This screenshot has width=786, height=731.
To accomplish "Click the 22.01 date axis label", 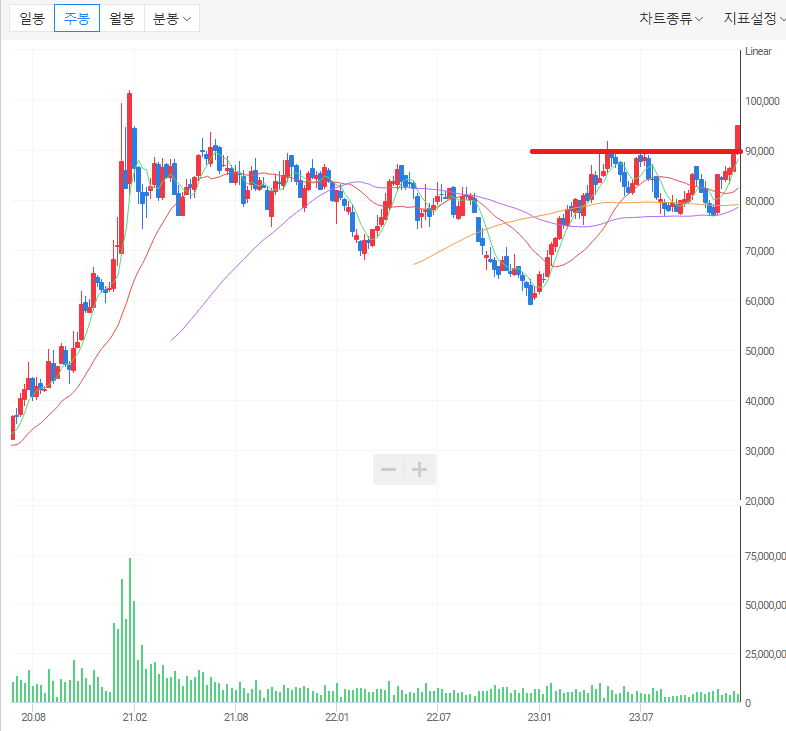I will click(x=336, y=717).
